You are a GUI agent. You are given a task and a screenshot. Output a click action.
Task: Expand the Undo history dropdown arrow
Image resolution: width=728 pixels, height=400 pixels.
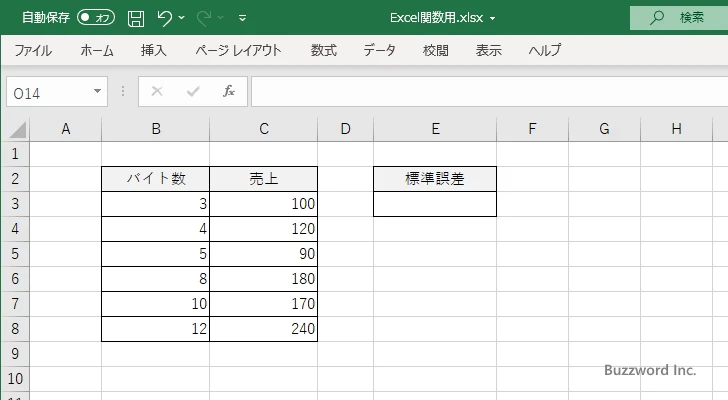coord(182,18)
